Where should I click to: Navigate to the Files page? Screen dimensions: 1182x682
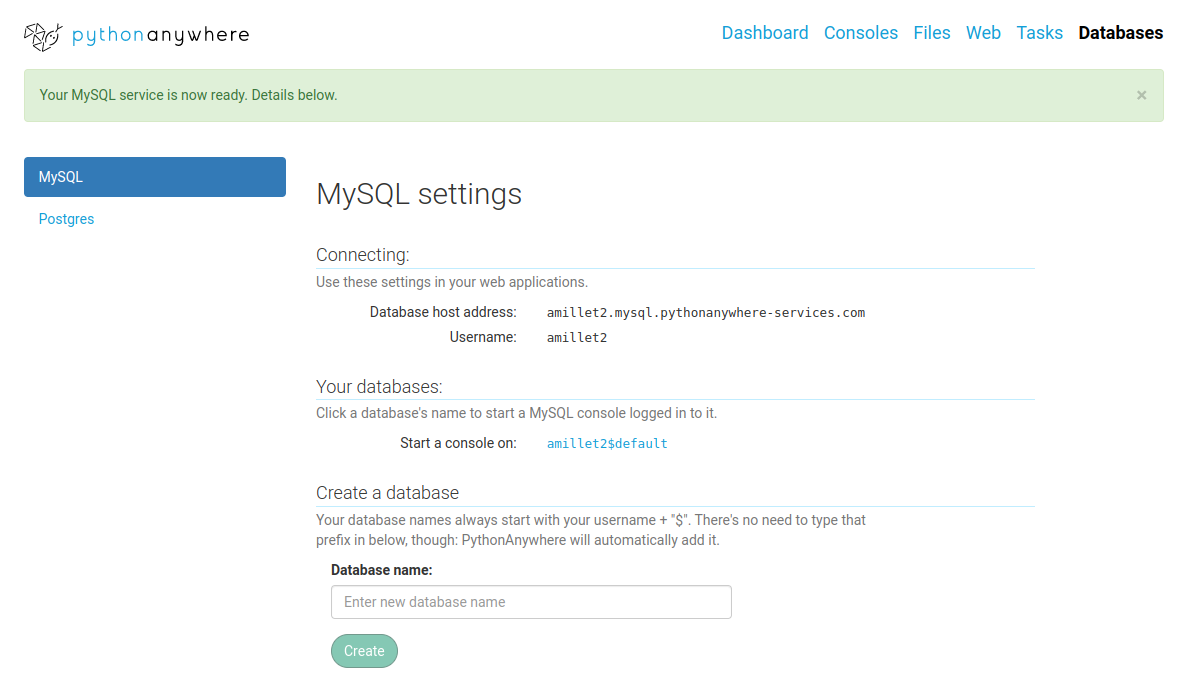coord(931,33)
